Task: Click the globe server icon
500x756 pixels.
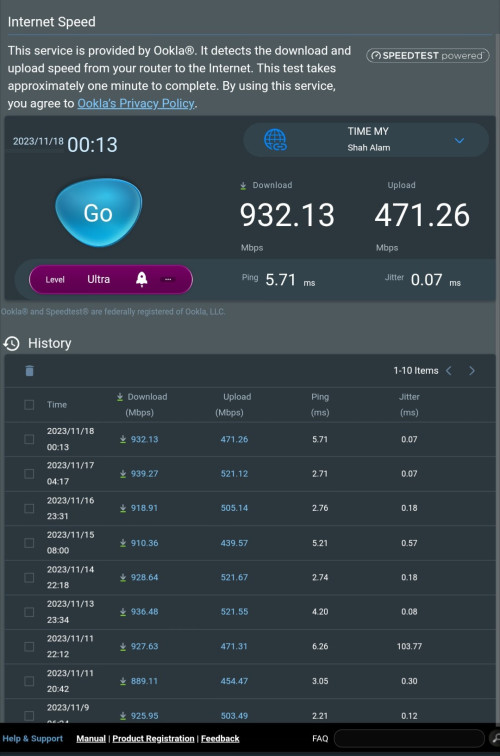Action: pyautogui.click(x=275, y=140)
